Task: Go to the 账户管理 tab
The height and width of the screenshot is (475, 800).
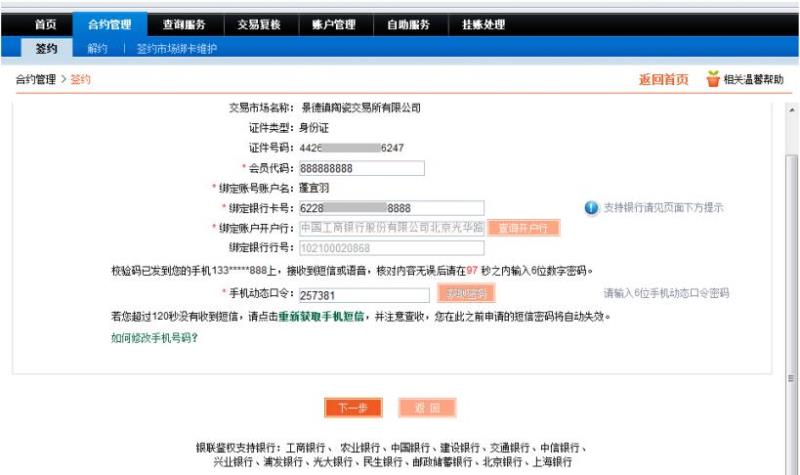Action: click(x=332, y=24)
